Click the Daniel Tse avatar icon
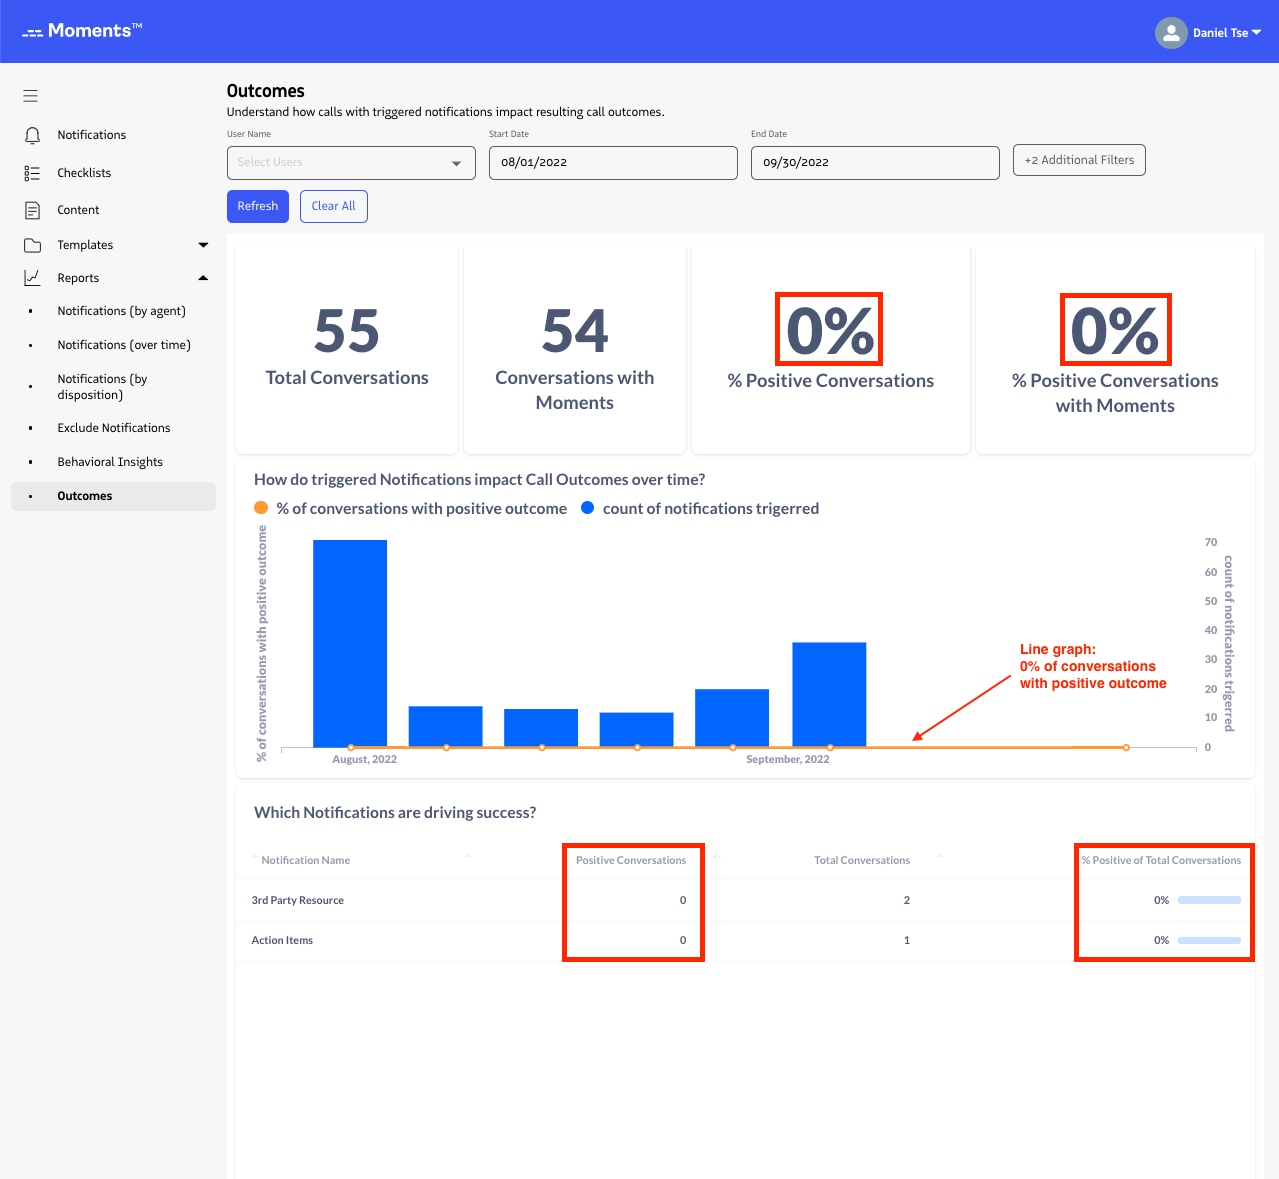 pyautogui.click(x=1171, y=33)
